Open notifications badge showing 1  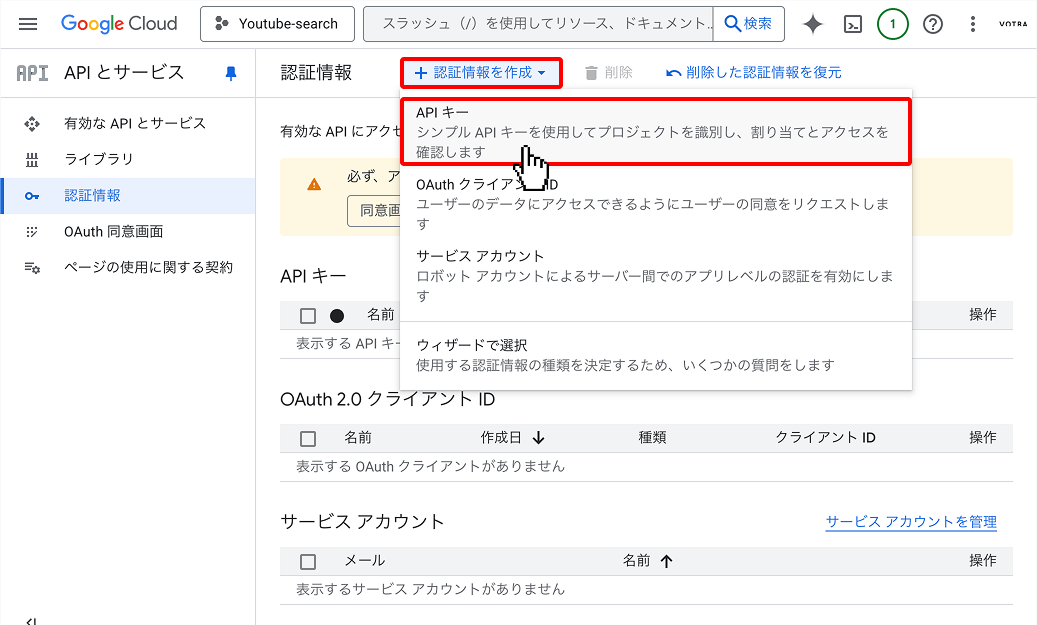(893, 24)
